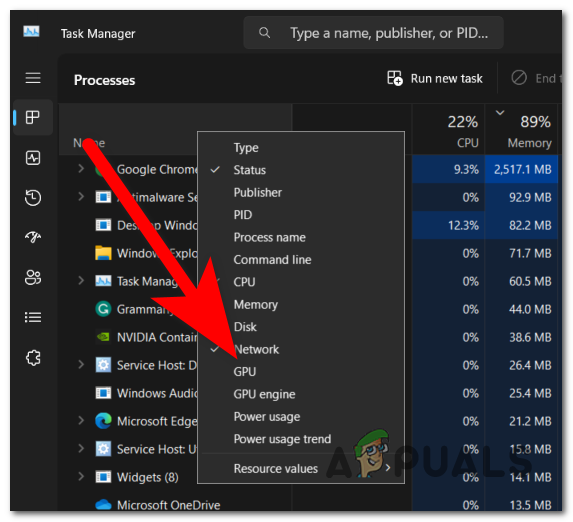Expand the Widgets (8) process group
573x522 pixels.
pos(81,477)
